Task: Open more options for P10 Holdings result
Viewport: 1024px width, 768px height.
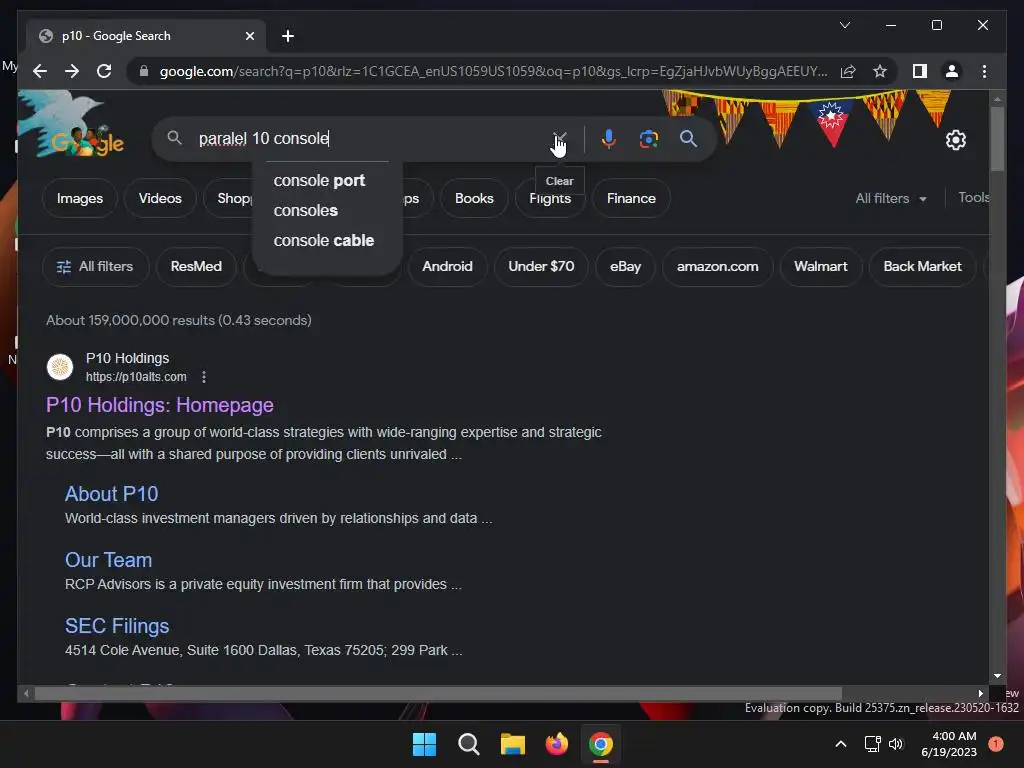Action: click(x=204, y=377)
